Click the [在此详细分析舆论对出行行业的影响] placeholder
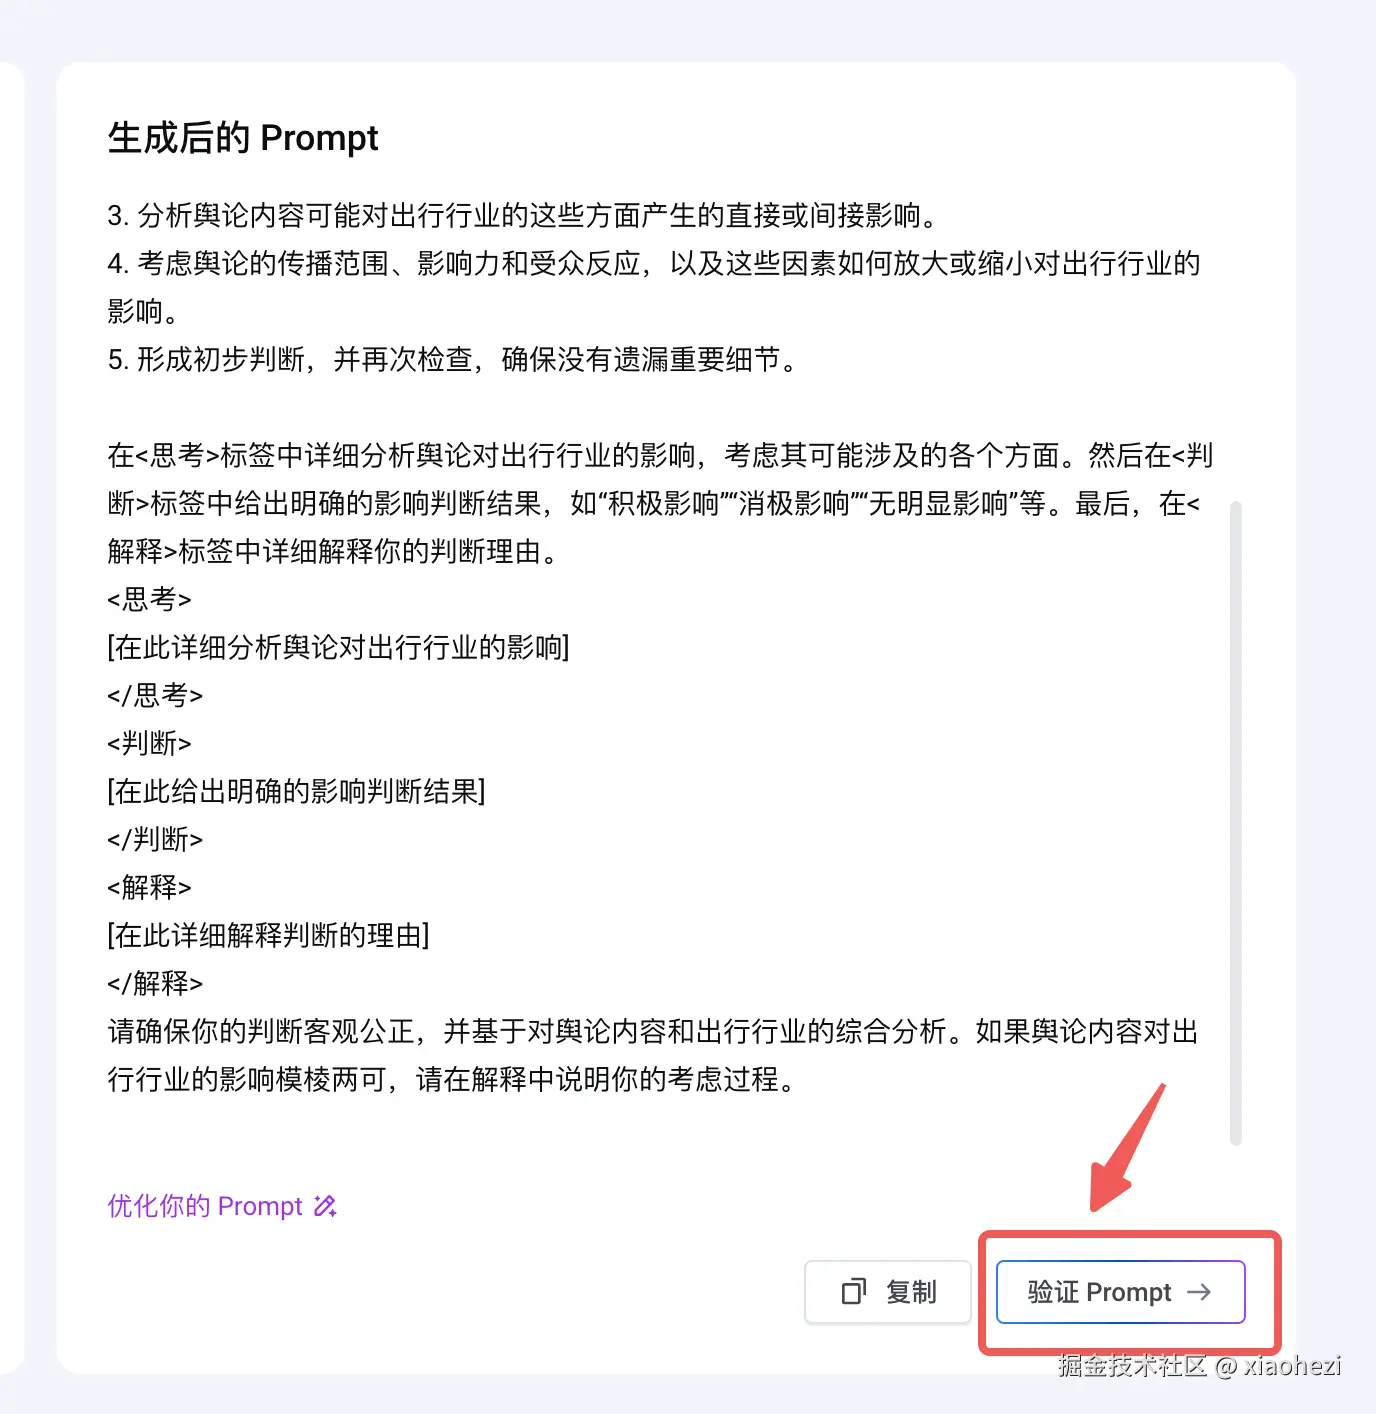This screenshot has width=1376, height=1414. click(338, 647)
